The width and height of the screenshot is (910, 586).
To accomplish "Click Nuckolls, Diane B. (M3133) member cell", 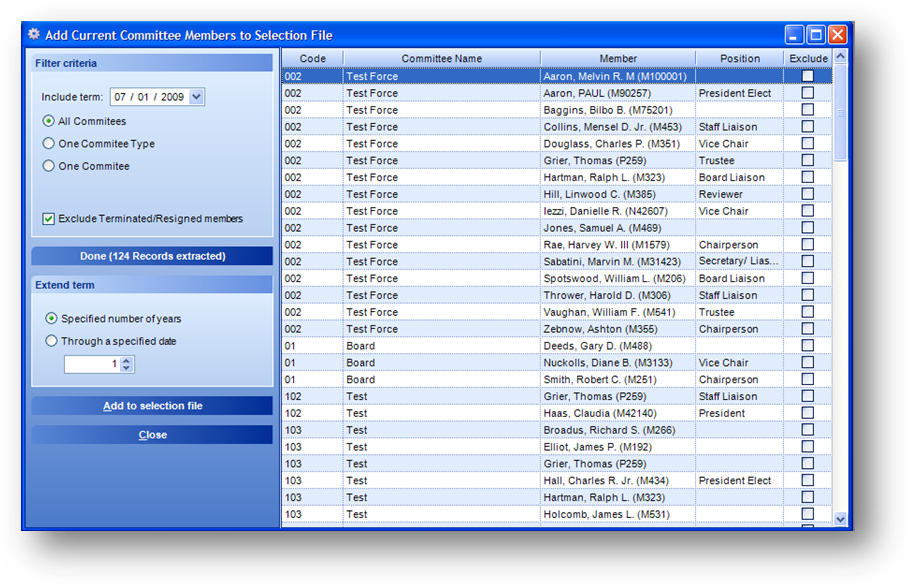I will click(x=618, y=363).
